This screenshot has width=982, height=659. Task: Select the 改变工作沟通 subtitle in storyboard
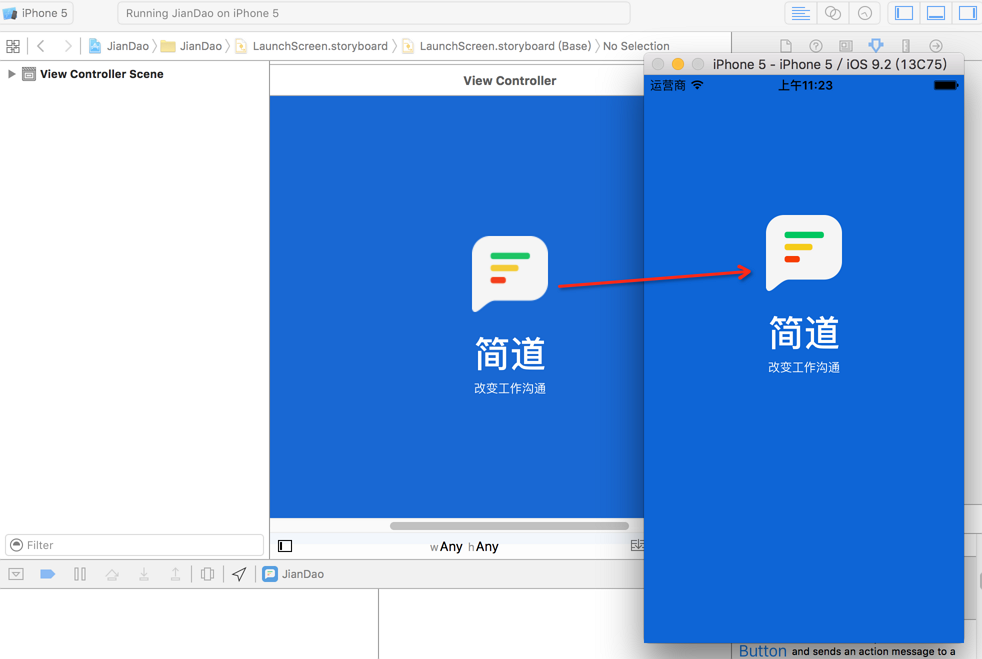click(x=510, y=388)
